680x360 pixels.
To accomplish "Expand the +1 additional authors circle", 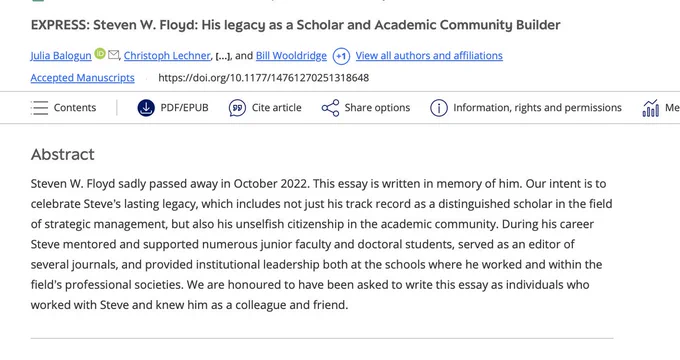I will coord(341,56).
